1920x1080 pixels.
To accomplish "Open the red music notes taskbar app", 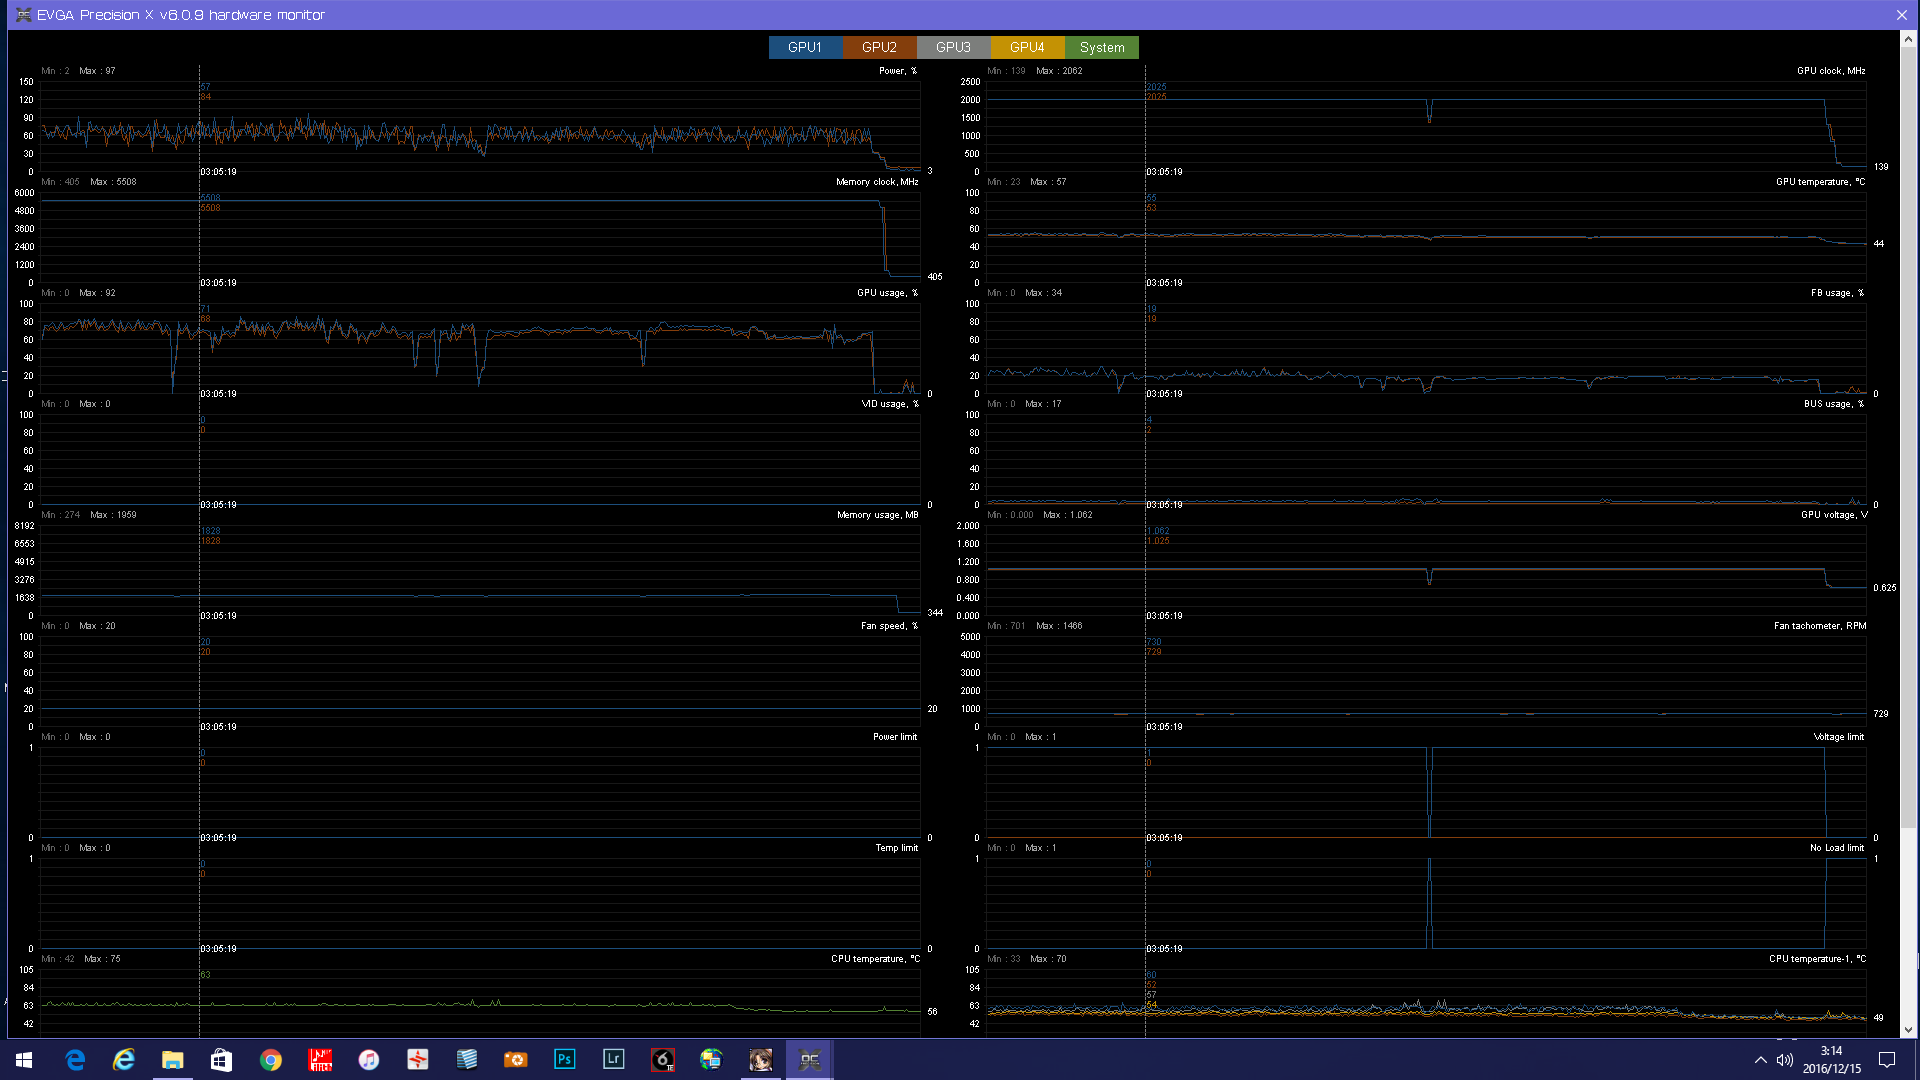I will tap(320, 1059).
